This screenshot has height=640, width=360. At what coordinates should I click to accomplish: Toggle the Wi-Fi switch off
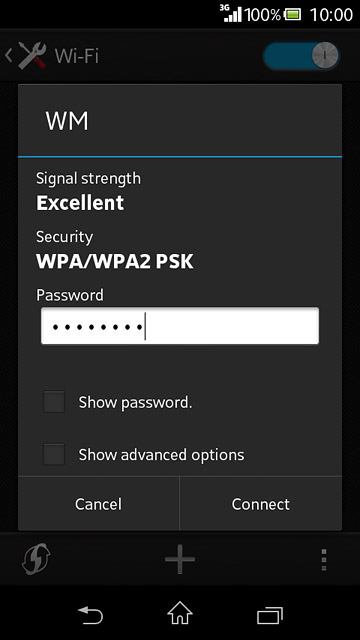pyautogui.click(x=302, y=56)
